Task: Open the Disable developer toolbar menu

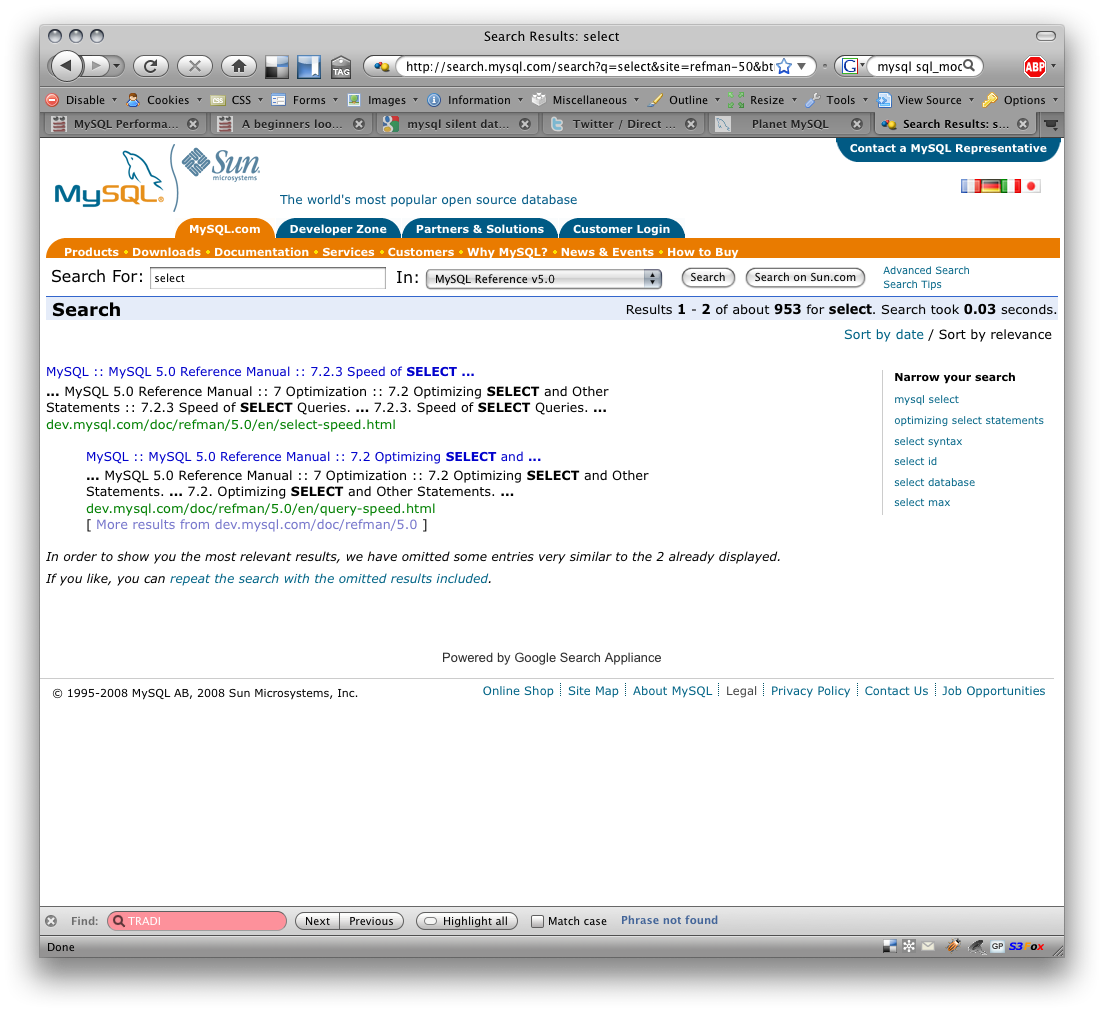Action: [x=81, y=100]
